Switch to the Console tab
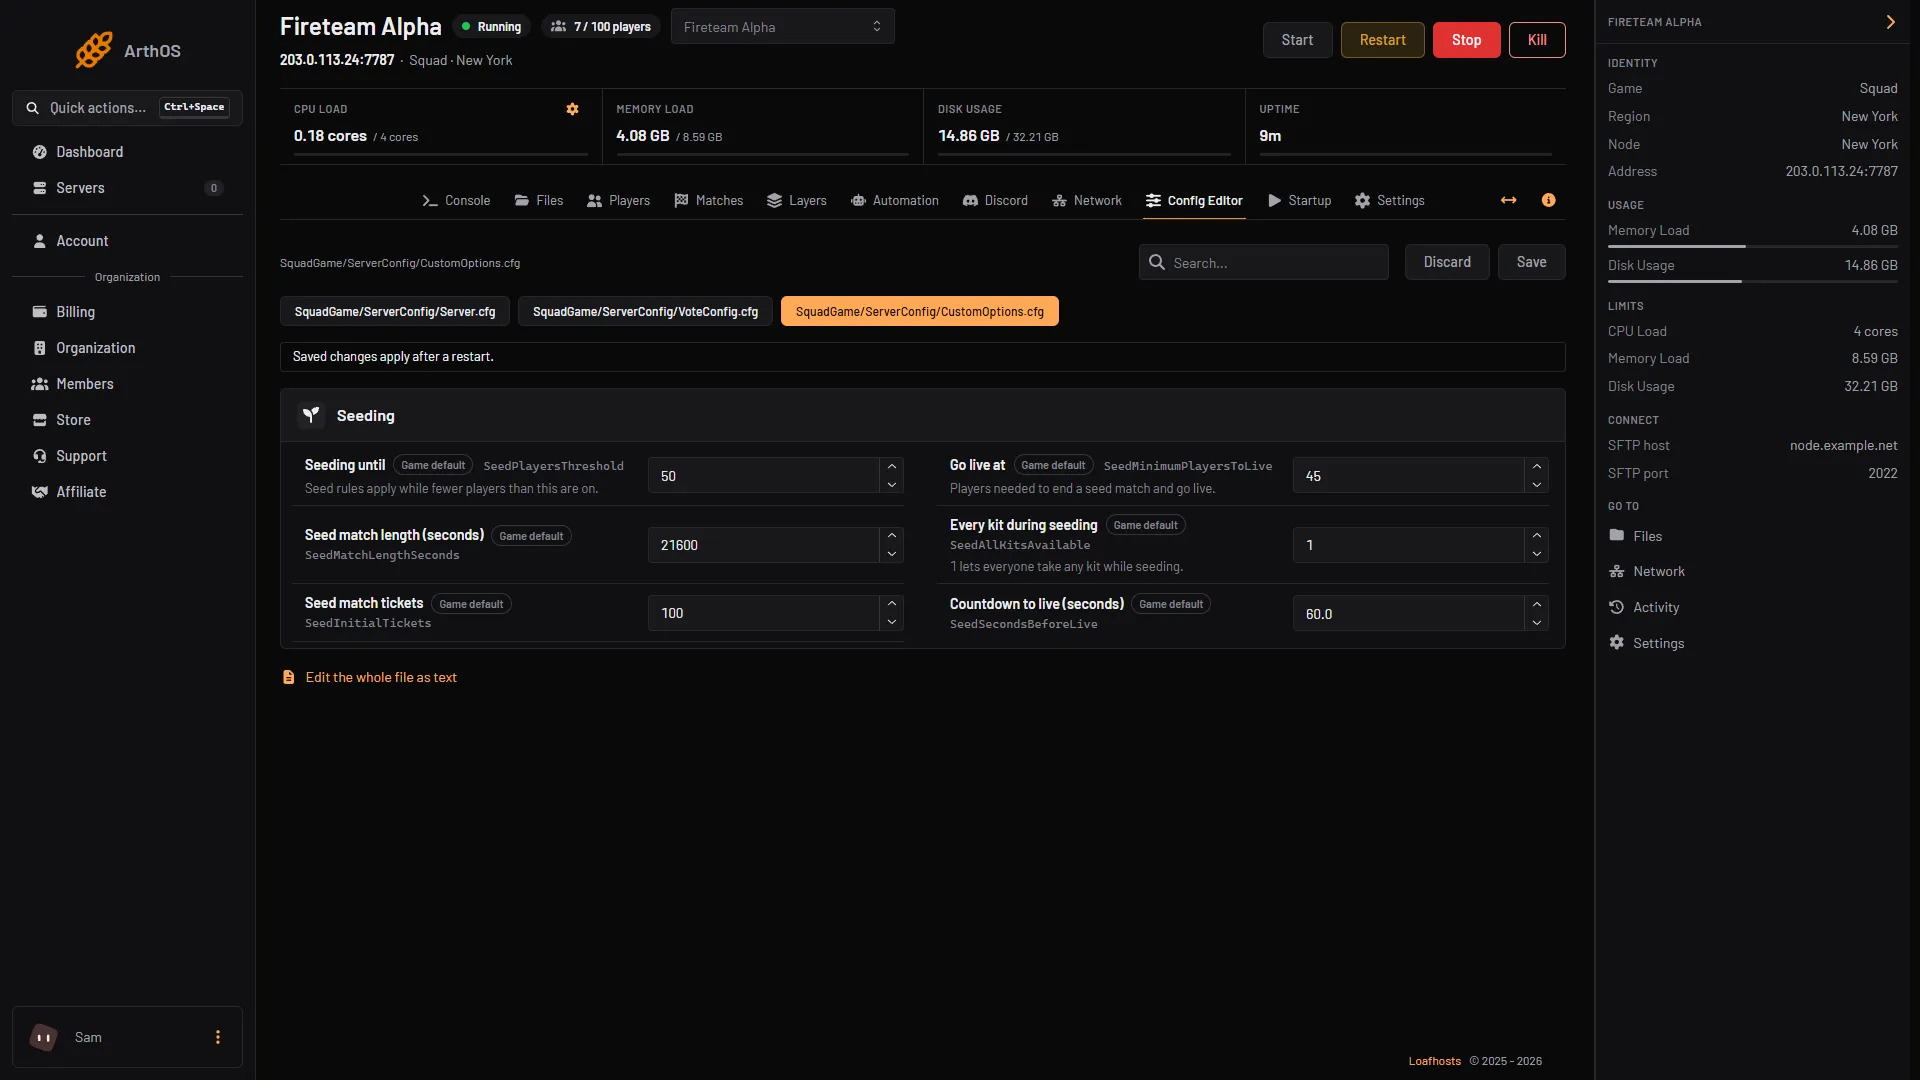The image size is (1920, 1080). (456, 201)
